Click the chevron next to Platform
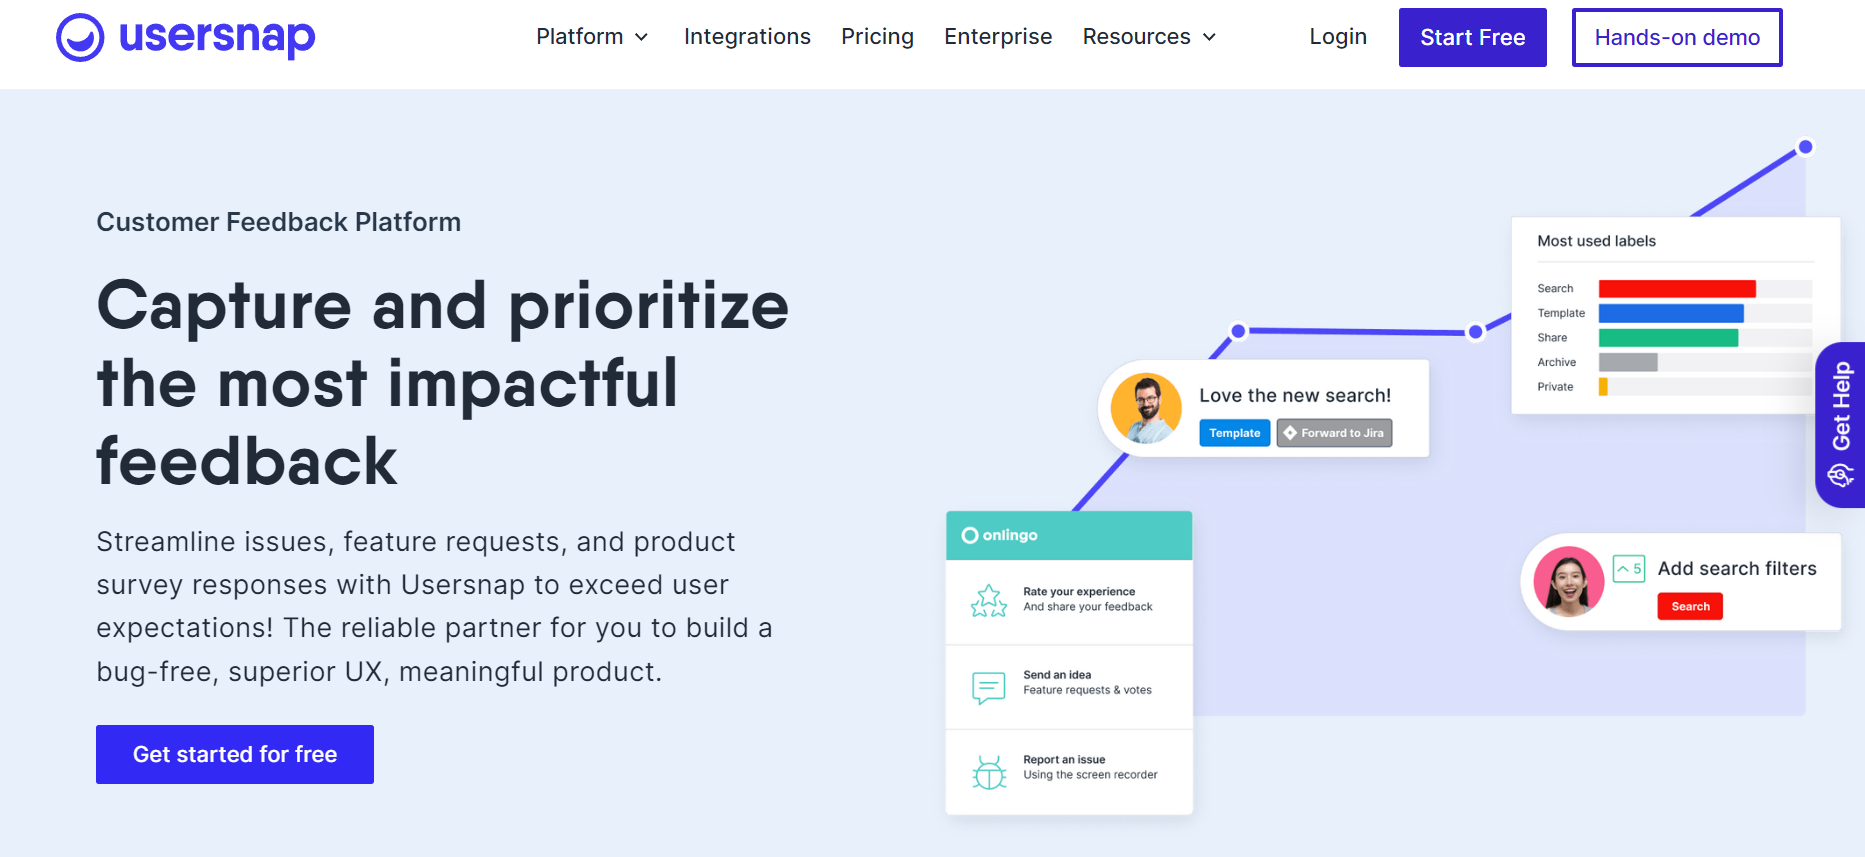Viewport: 1865px width, 857px height. pyautogui.click(x=641, y=37)
